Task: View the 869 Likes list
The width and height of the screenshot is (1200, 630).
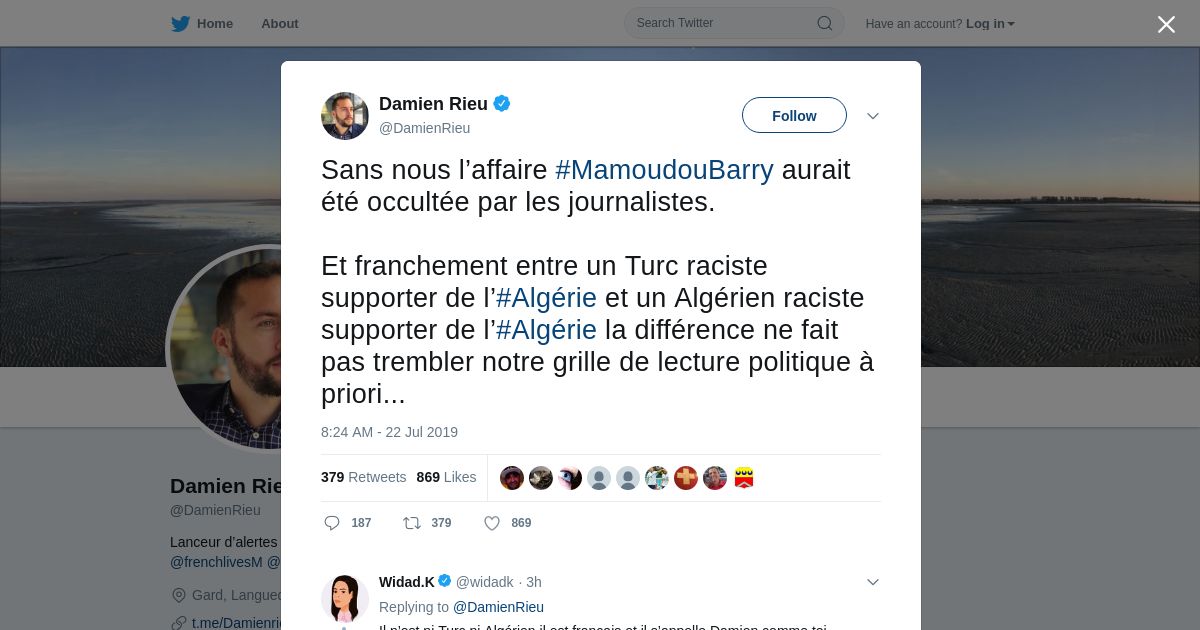Action: click(446, 477)
